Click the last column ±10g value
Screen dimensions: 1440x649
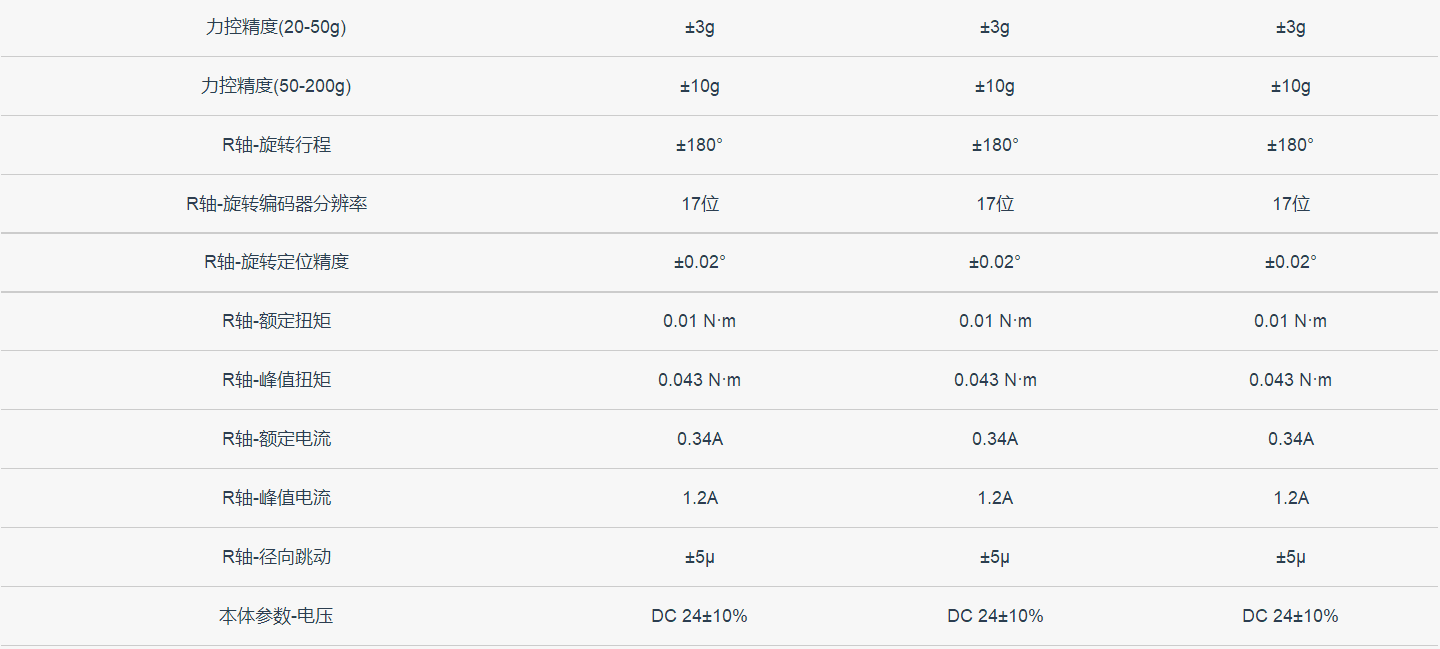click(1291, 86)
